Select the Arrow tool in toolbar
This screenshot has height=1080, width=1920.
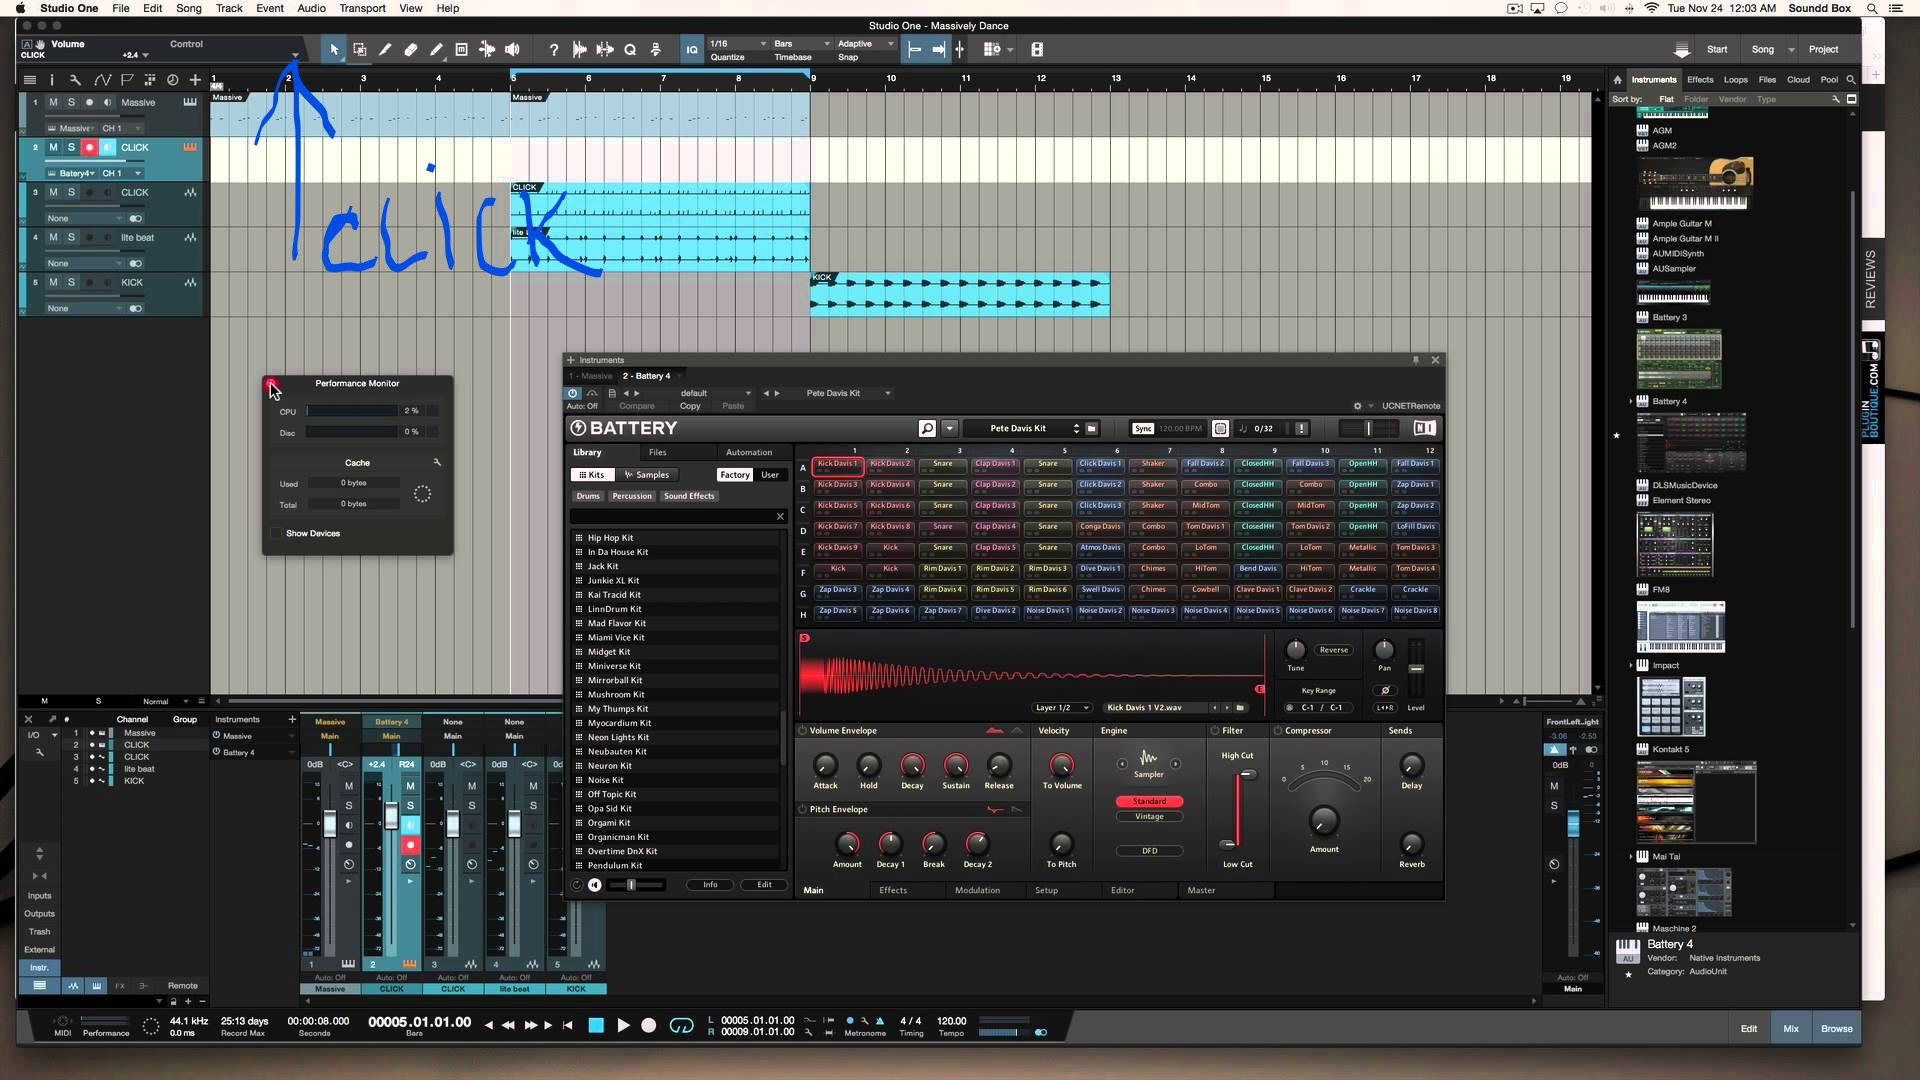pyautogui.click(x=334, y=49)
